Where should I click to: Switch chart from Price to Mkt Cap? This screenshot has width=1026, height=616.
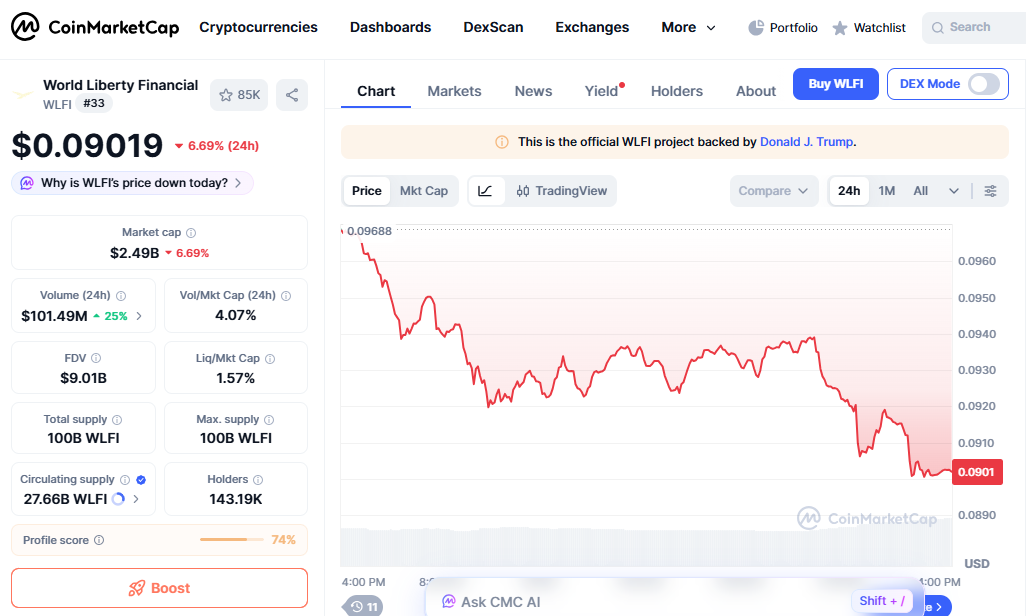(424, 190)
